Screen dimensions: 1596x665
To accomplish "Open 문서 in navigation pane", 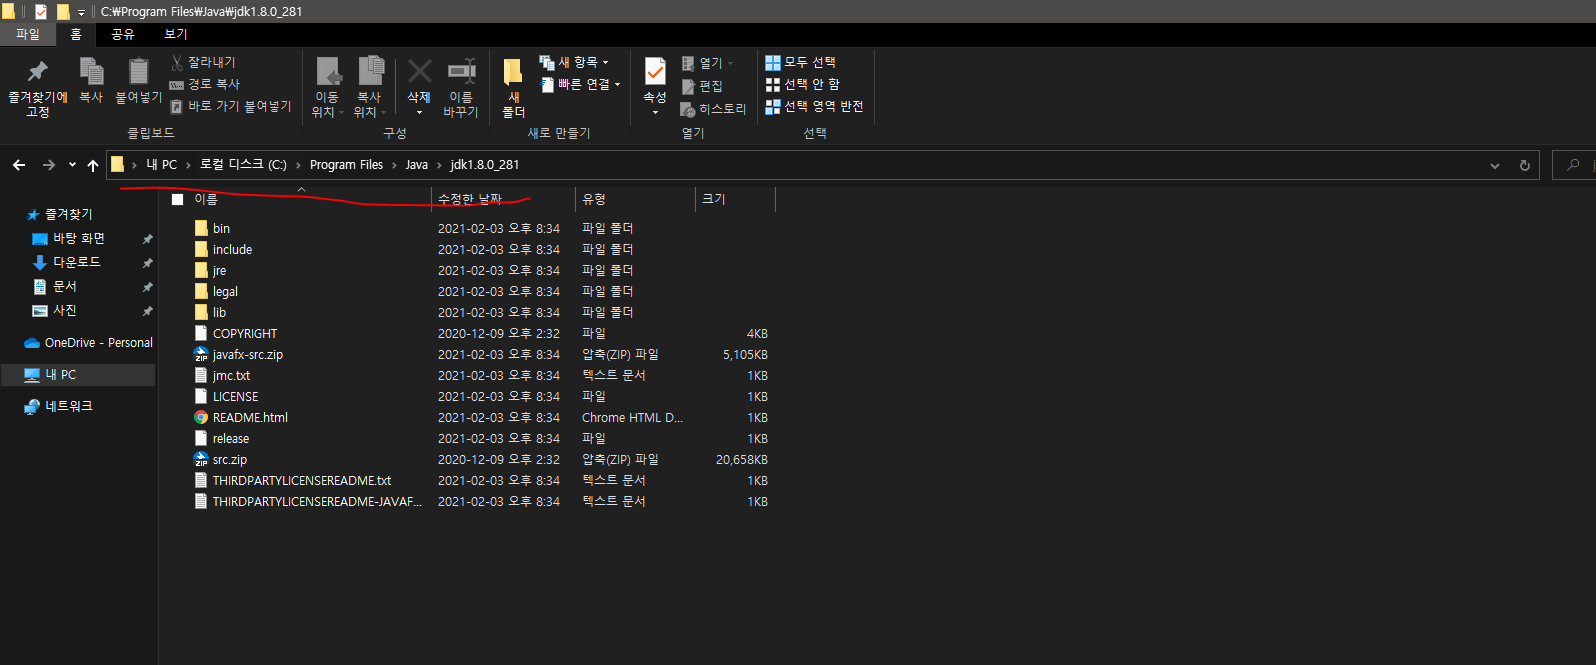I will [x=64, y=286].
